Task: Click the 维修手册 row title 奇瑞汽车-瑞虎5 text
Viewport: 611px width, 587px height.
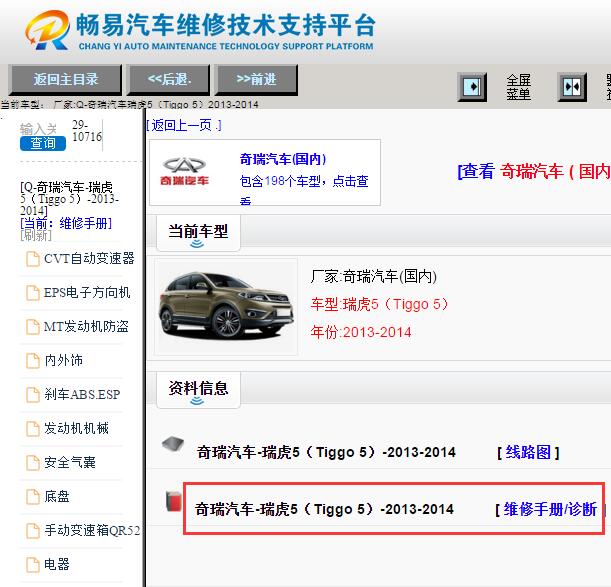Action: [x=324, y=509]
